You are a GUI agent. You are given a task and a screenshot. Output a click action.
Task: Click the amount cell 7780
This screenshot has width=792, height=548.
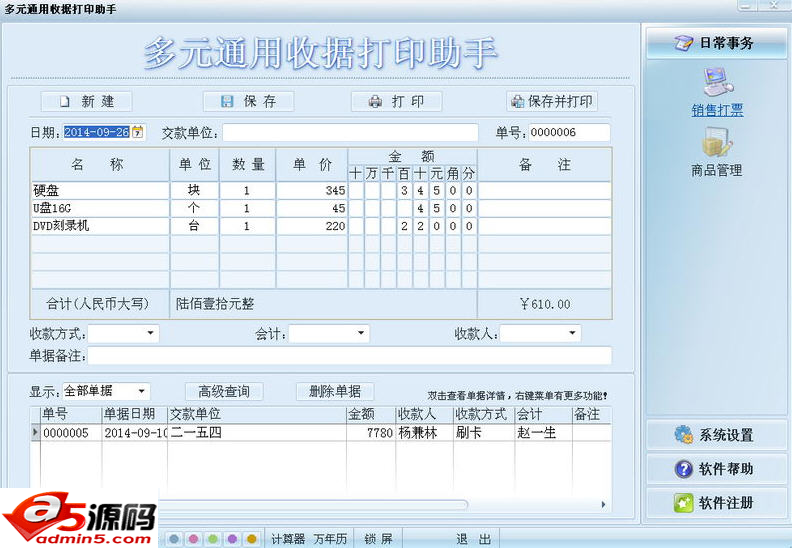pyautogui.click(x=371, y=433)
